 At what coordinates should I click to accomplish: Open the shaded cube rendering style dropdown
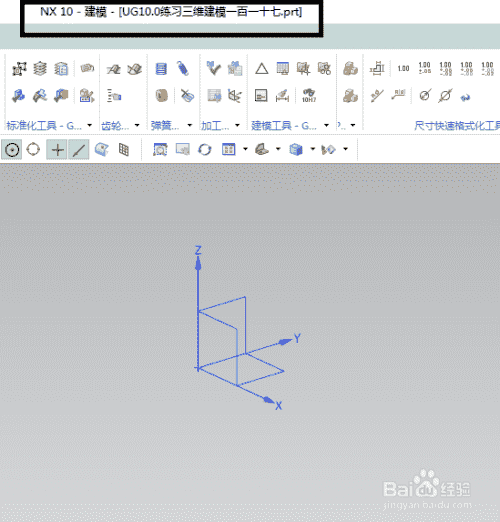(x=312, y=149)
